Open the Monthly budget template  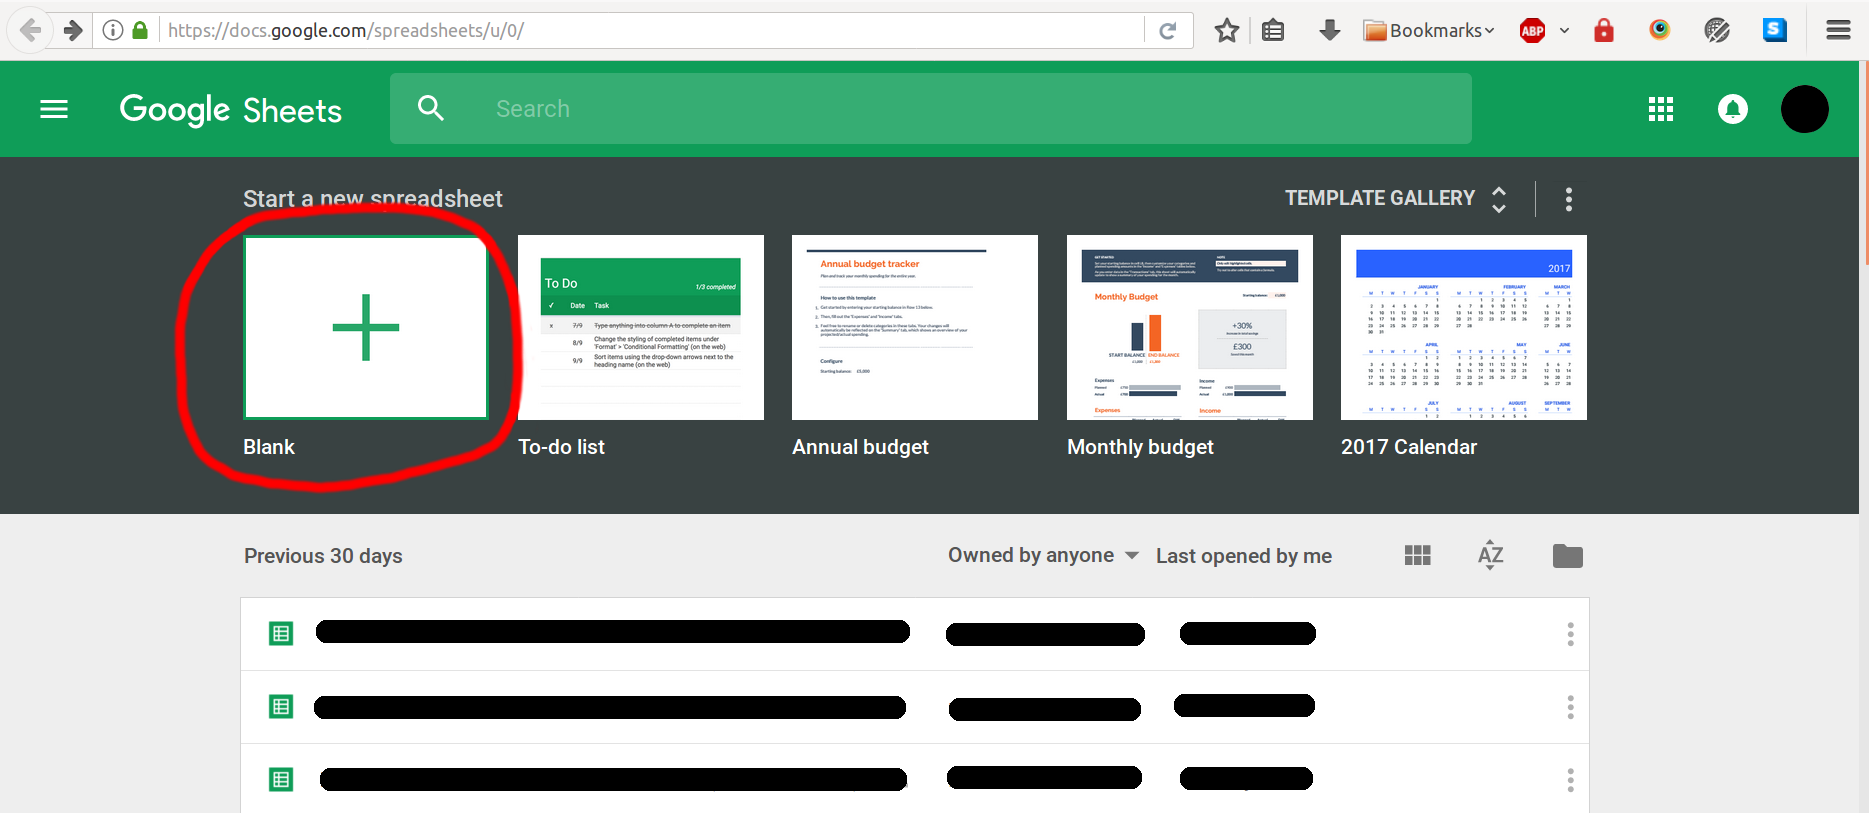(x=1190, y=327)
